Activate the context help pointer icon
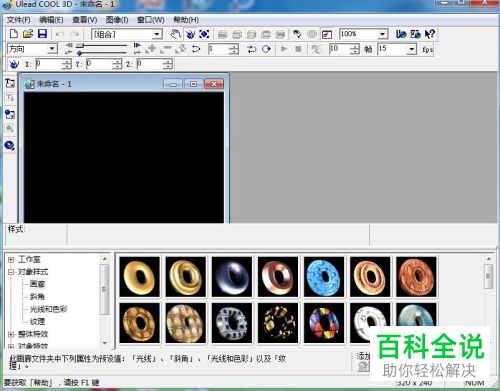 tap(430, 34)
